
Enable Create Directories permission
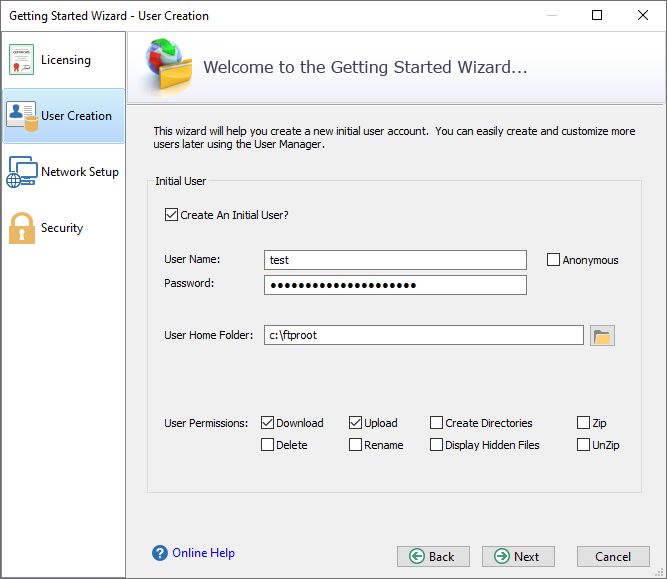436,422
